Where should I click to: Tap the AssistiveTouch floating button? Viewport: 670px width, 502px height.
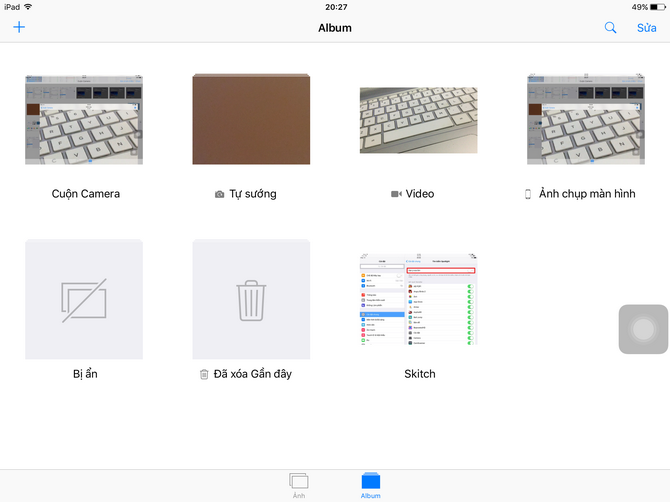(643, 329)
